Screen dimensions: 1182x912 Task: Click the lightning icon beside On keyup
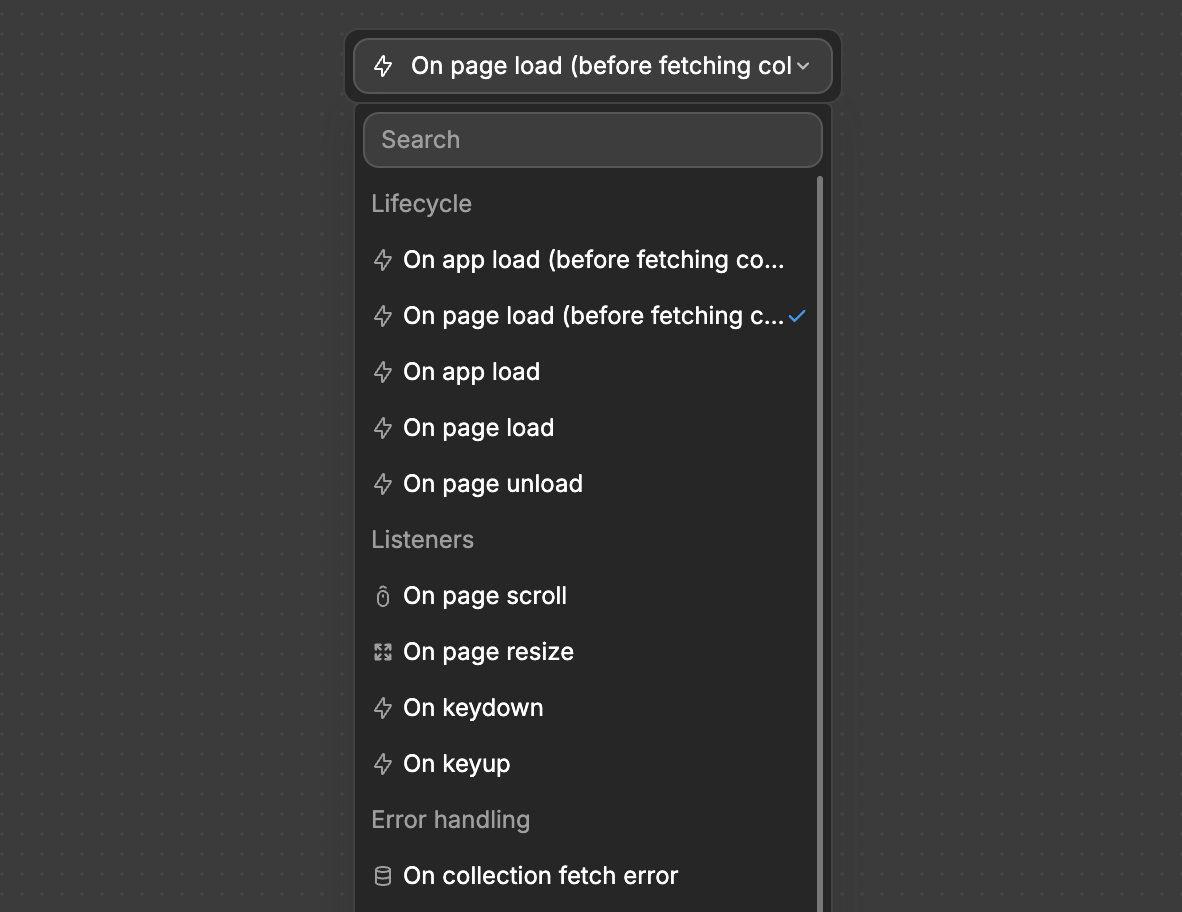pos(382,763)
